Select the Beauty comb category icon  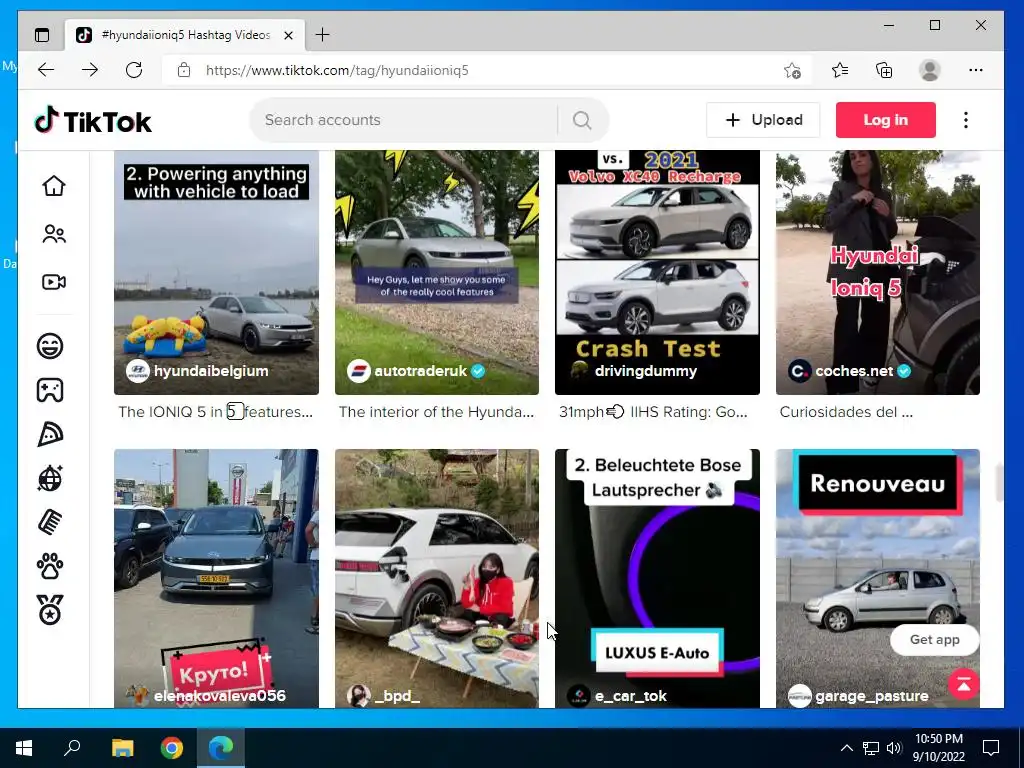pyautogui.click(x=50, y=522)
